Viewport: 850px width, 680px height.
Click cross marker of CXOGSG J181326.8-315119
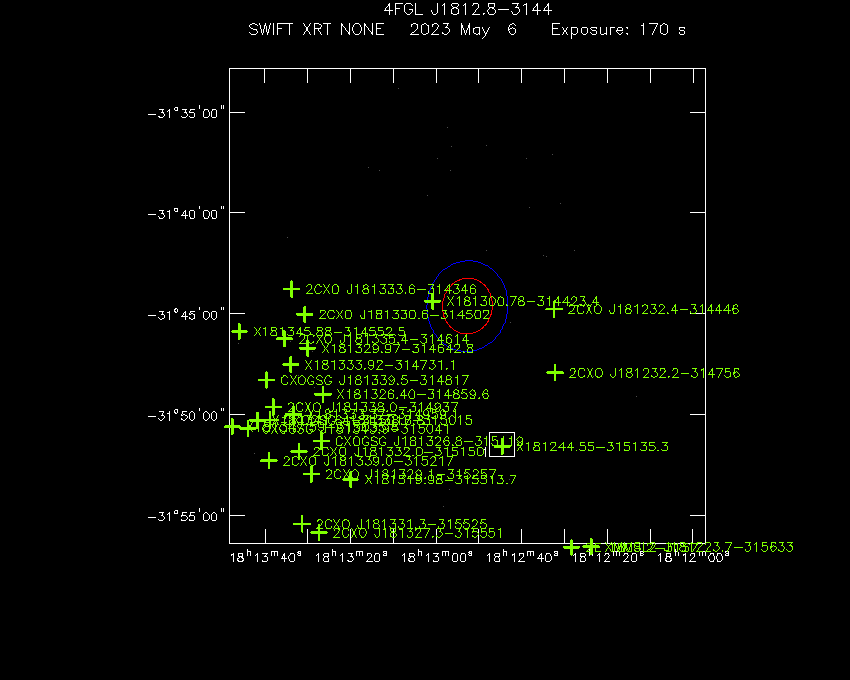[321, 441]
